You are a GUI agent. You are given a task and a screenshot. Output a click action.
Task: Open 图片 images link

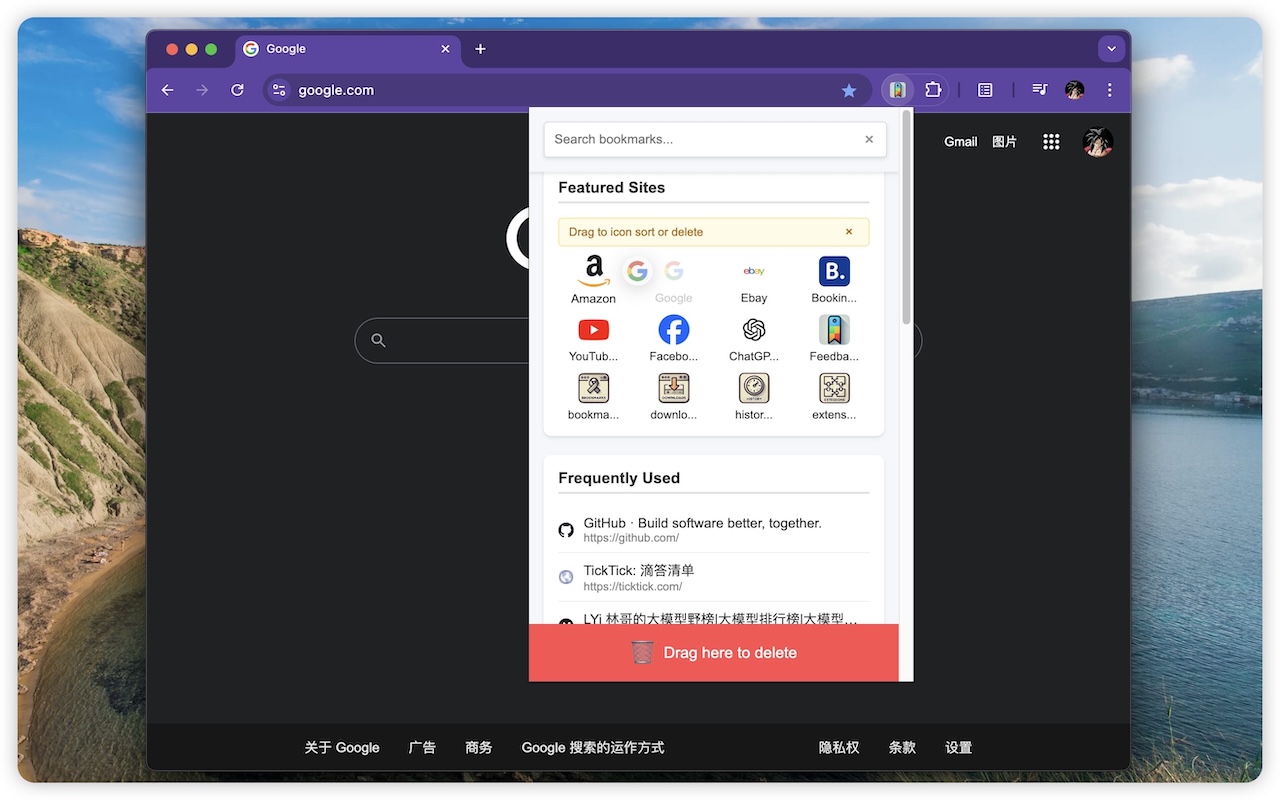1004,142
